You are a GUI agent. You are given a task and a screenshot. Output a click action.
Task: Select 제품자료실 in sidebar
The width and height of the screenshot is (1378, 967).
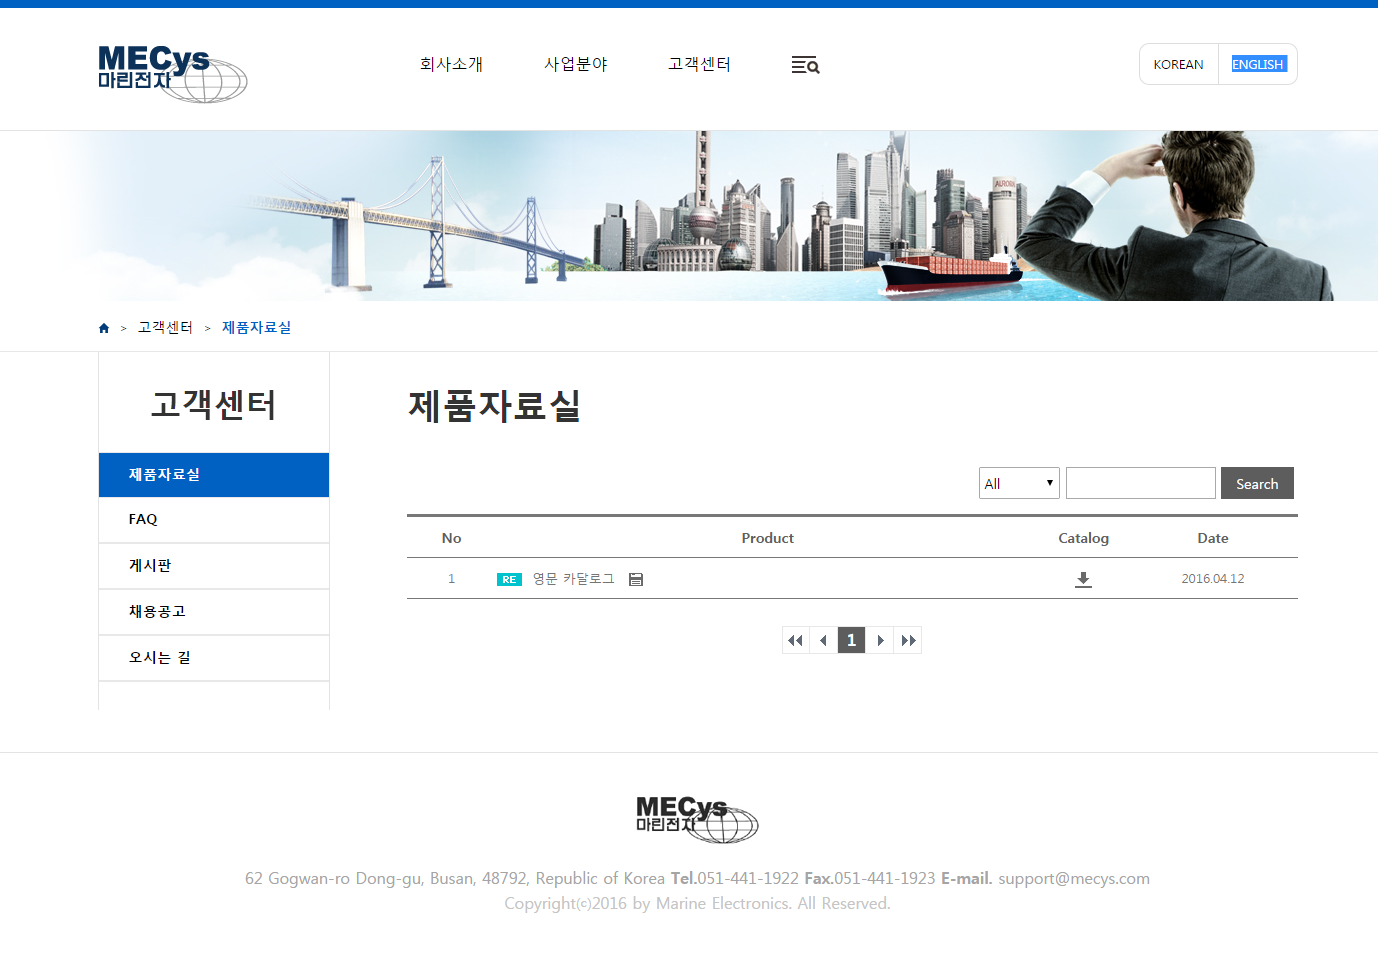point(214,475)
